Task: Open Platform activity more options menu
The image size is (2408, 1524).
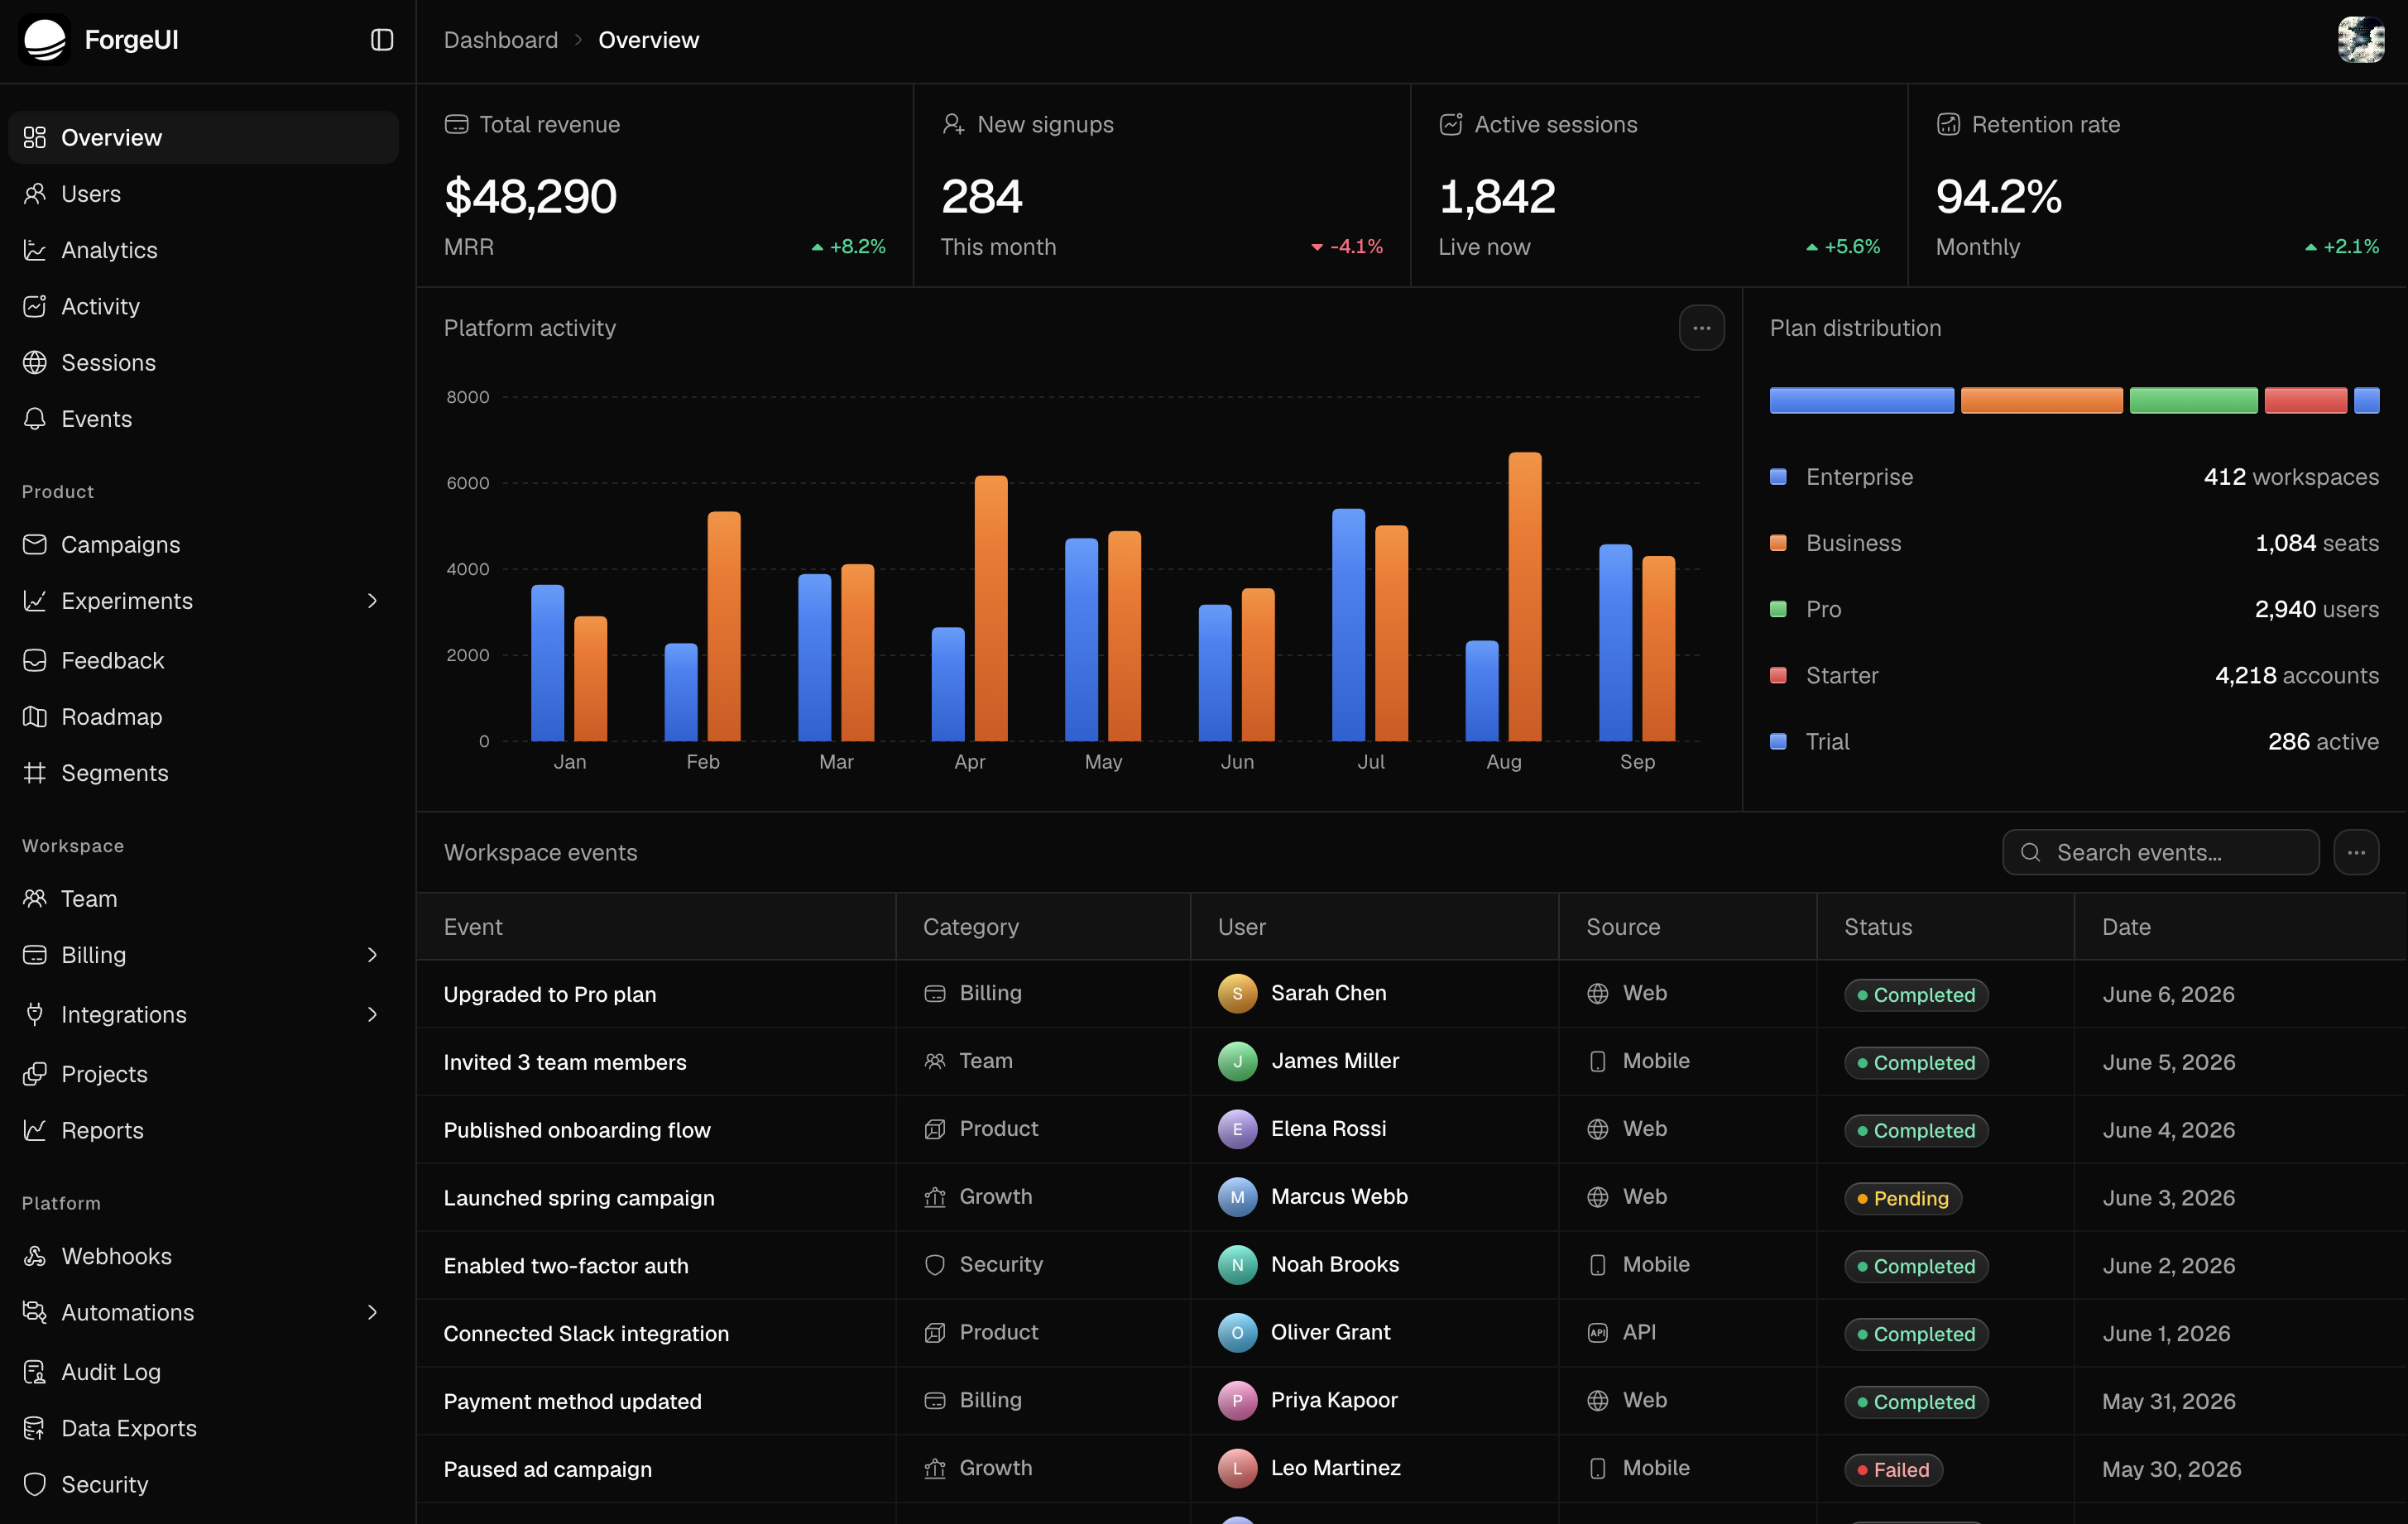Action: (1701, 328)
